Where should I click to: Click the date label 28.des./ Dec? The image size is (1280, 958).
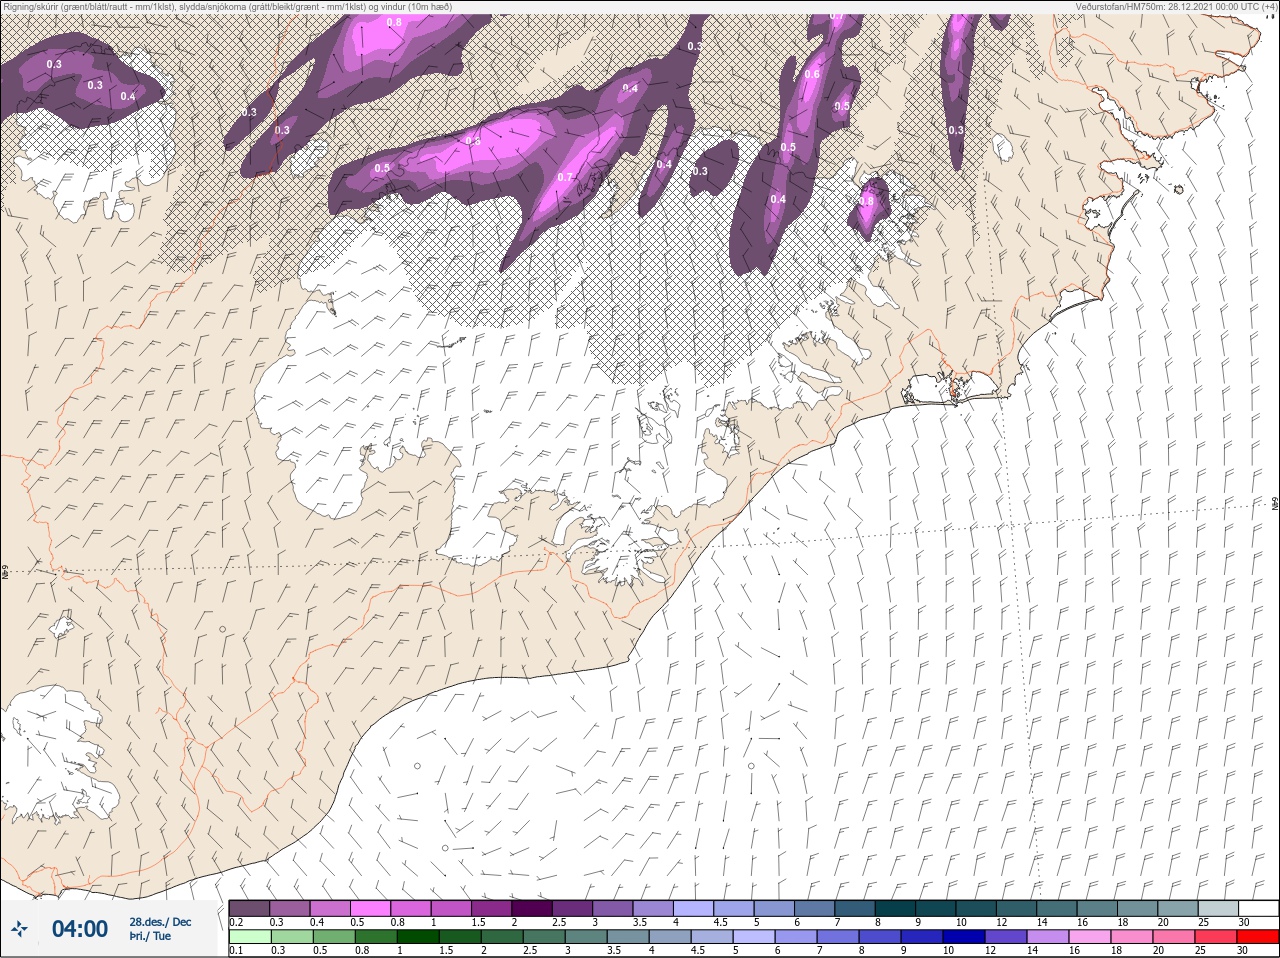point(160,922)
